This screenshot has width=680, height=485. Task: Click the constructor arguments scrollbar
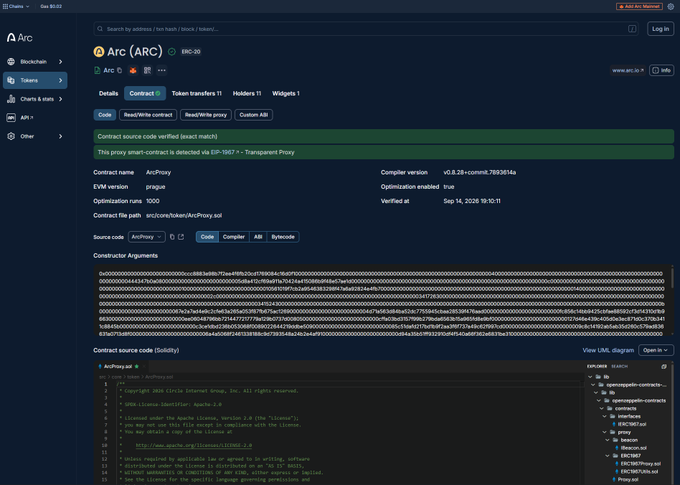[x=672, y=278]
